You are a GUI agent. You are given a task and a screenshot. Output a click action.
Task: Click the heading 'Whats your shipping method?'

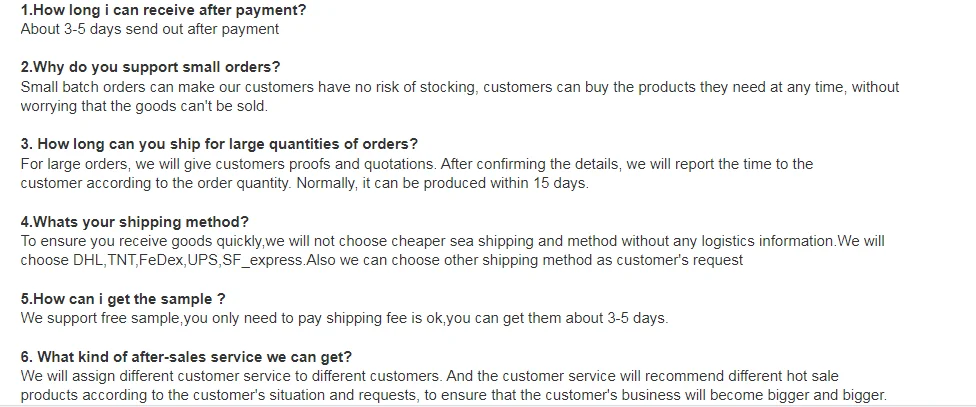(x=134, y=222)
